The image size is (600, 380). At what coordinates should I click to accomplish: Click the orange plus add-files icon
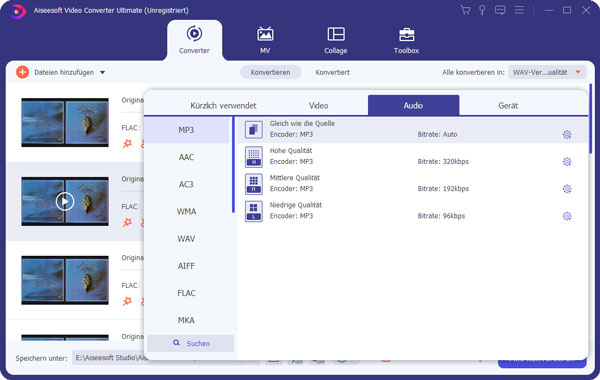point(23,72)
